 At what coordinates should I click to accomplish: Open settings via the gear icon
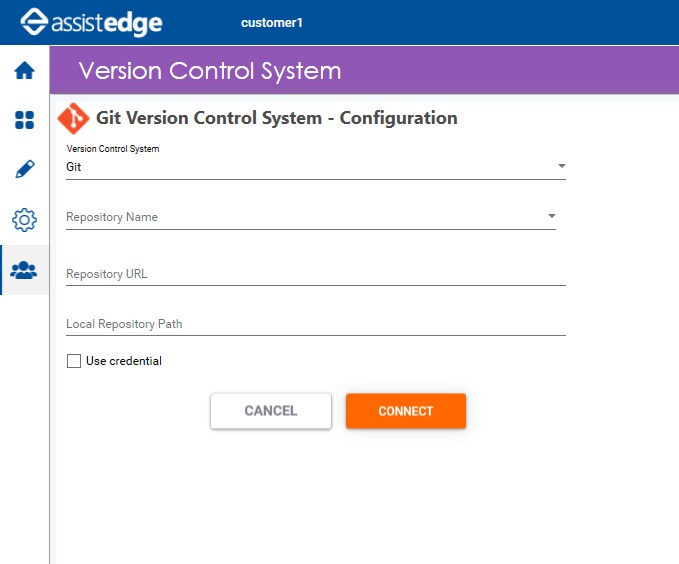click(x=24, y=220)
